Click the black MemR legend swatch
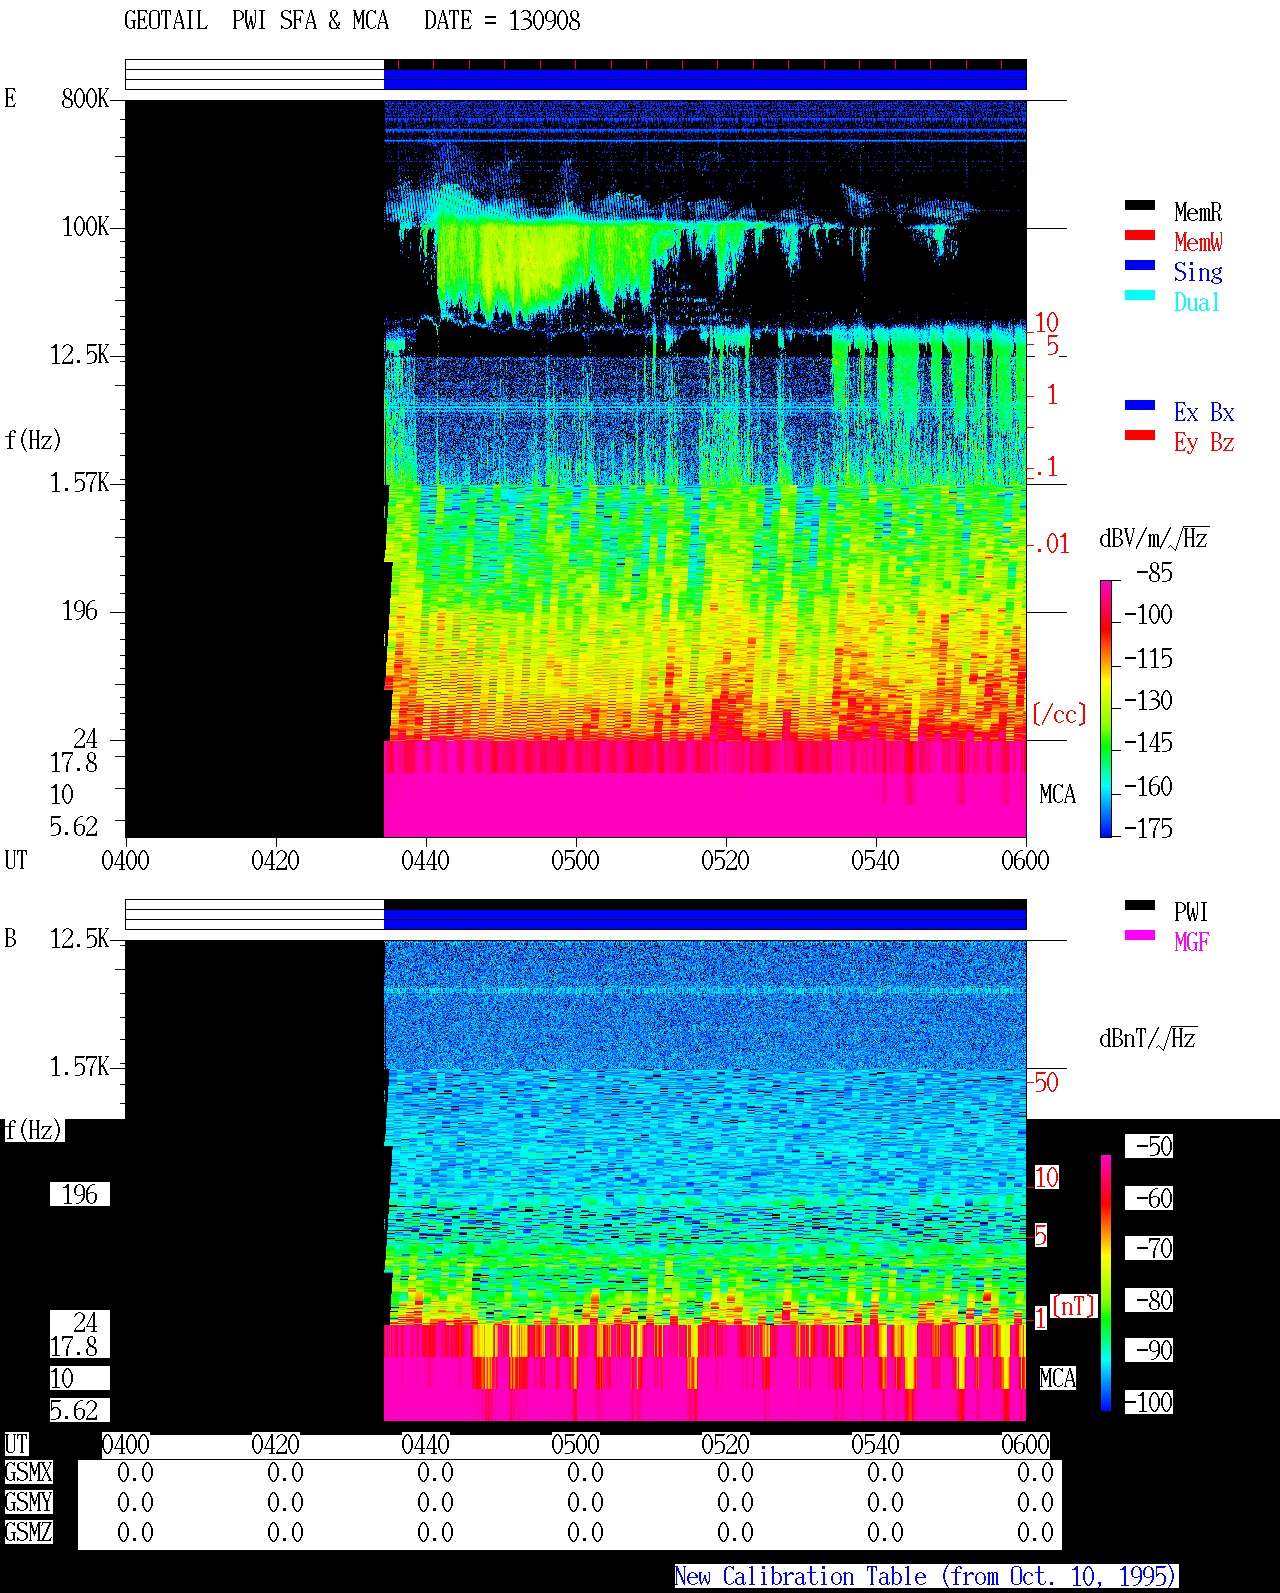This screenshot has height=1593, width=1280. tap(1140, 205)
